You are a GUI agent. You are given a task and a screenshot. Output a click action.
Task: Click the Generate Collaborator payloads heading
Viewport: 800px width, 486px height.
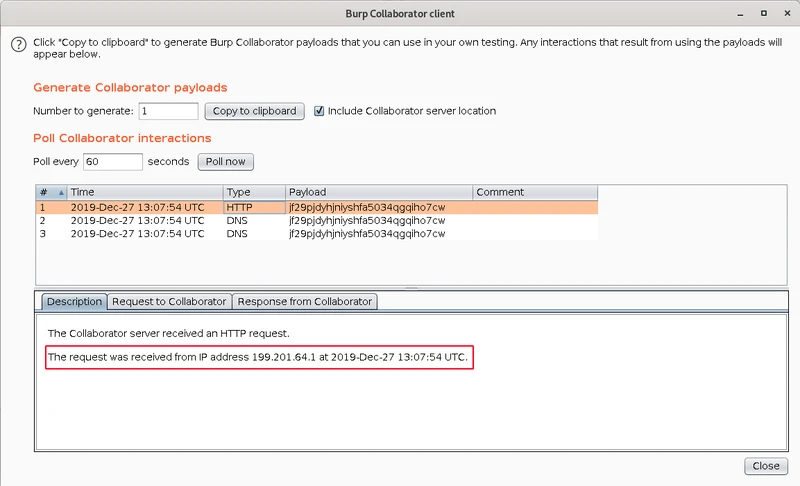(130, 88)
